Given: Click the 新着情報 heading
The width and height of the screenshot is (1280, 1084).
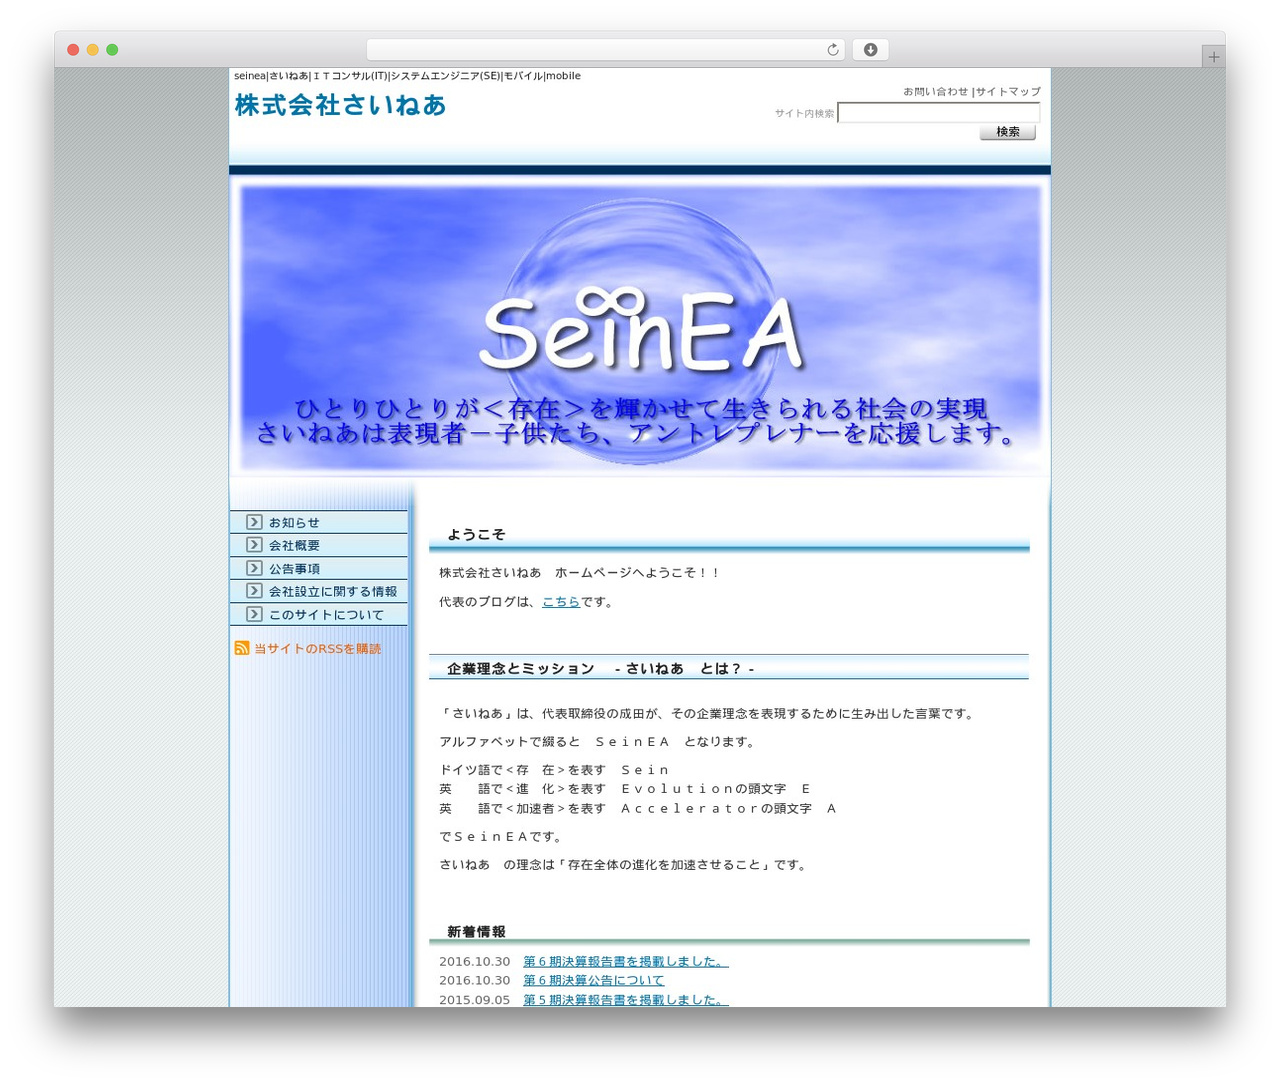Looking at the screenshot, I should [476, 932].
